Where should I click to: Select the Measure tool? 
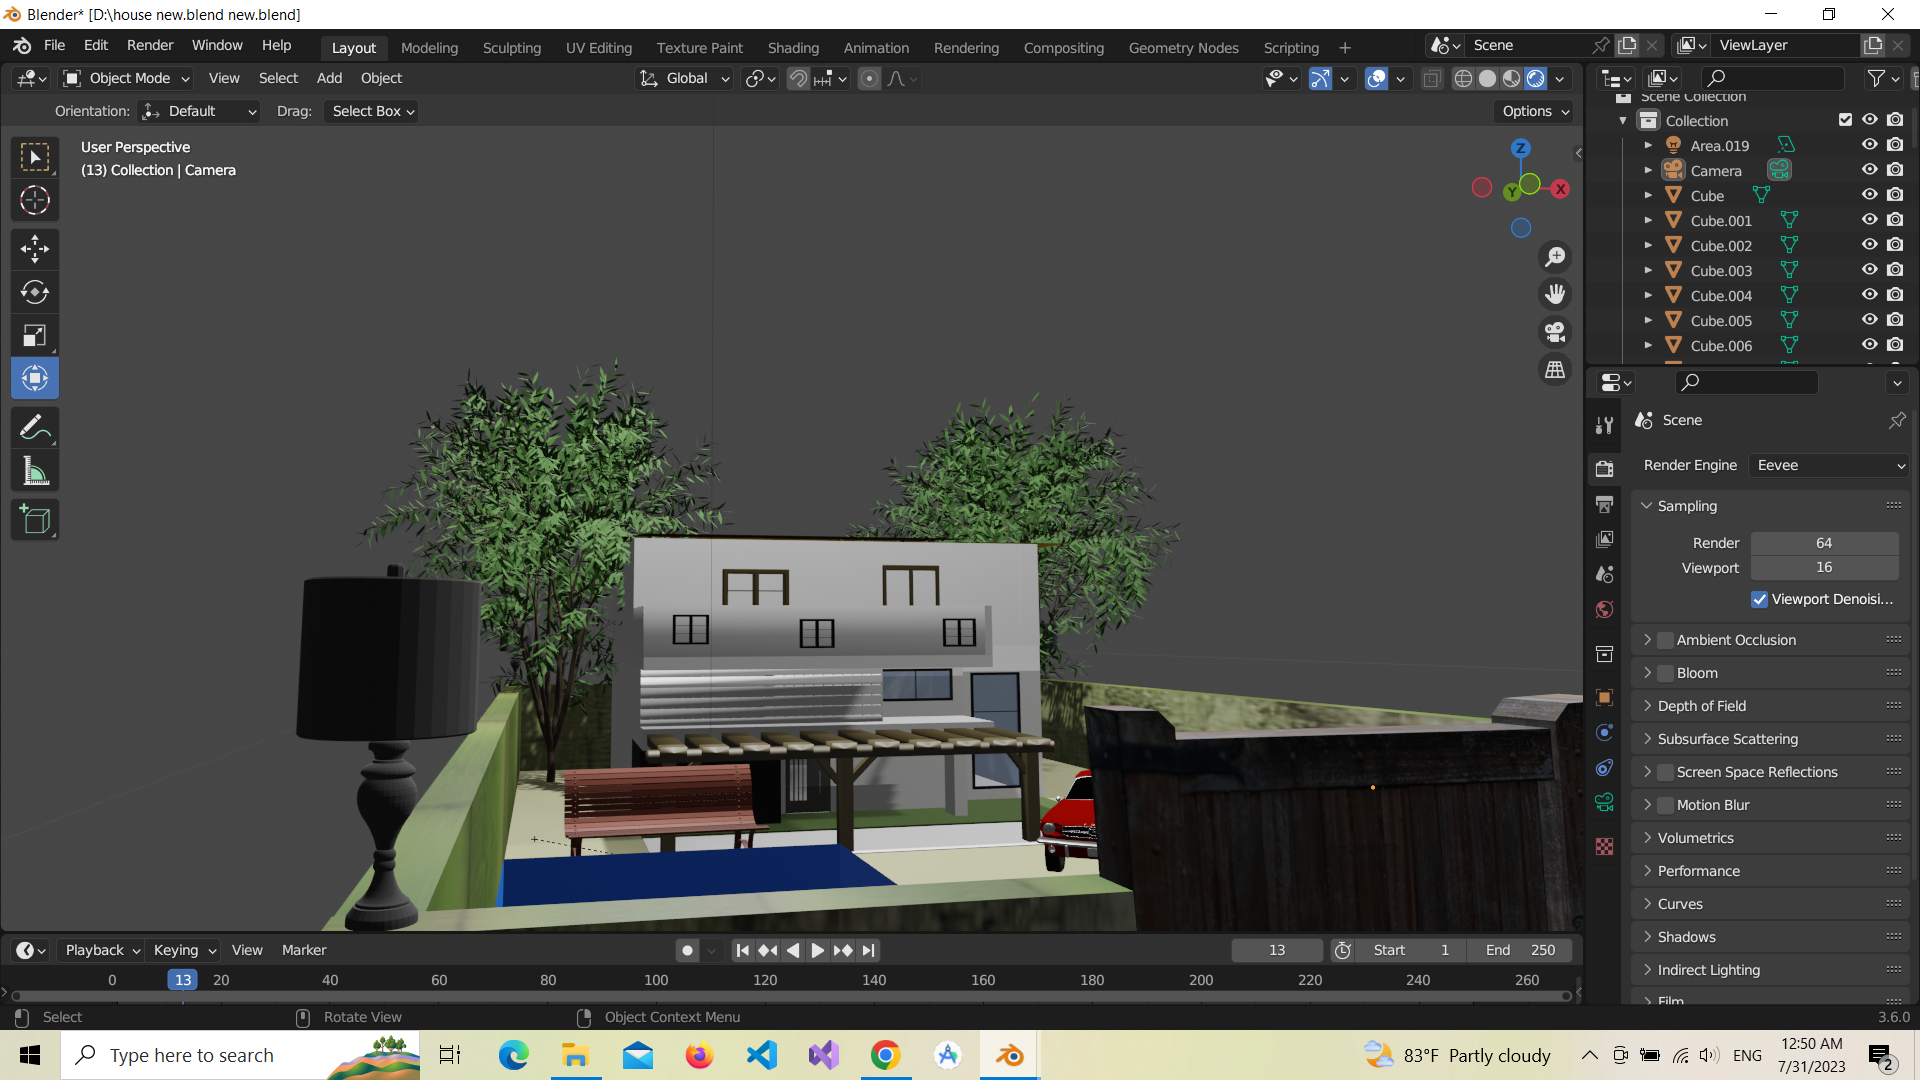click(35, 471)
